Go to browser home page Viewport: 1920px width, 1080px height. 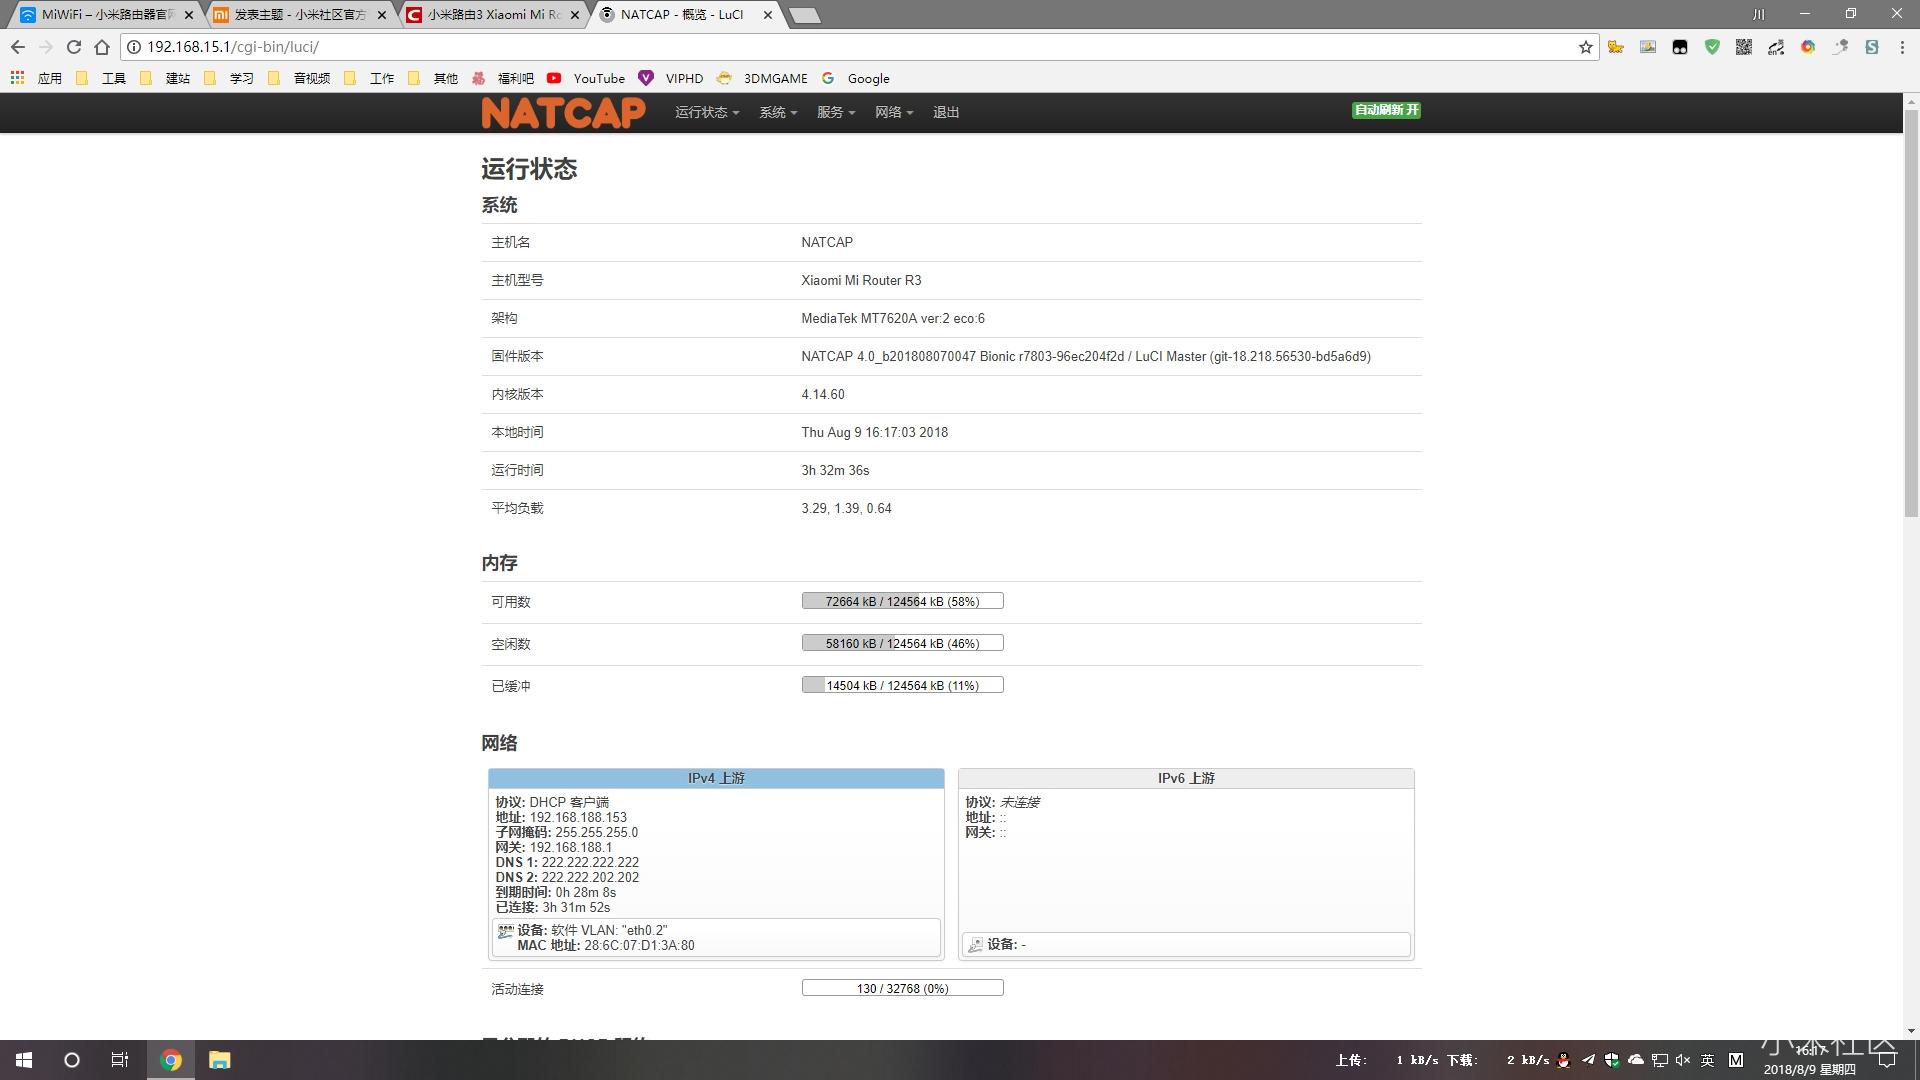pos(102,47)
